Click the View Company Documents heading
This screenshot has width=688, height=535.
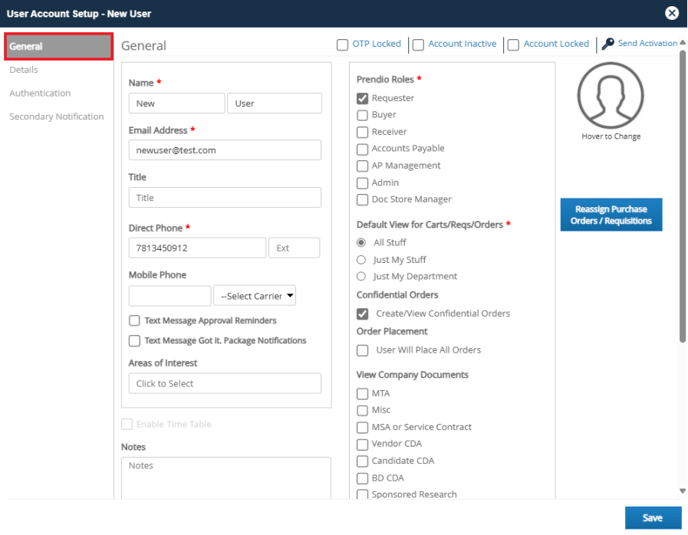[412, 375]
